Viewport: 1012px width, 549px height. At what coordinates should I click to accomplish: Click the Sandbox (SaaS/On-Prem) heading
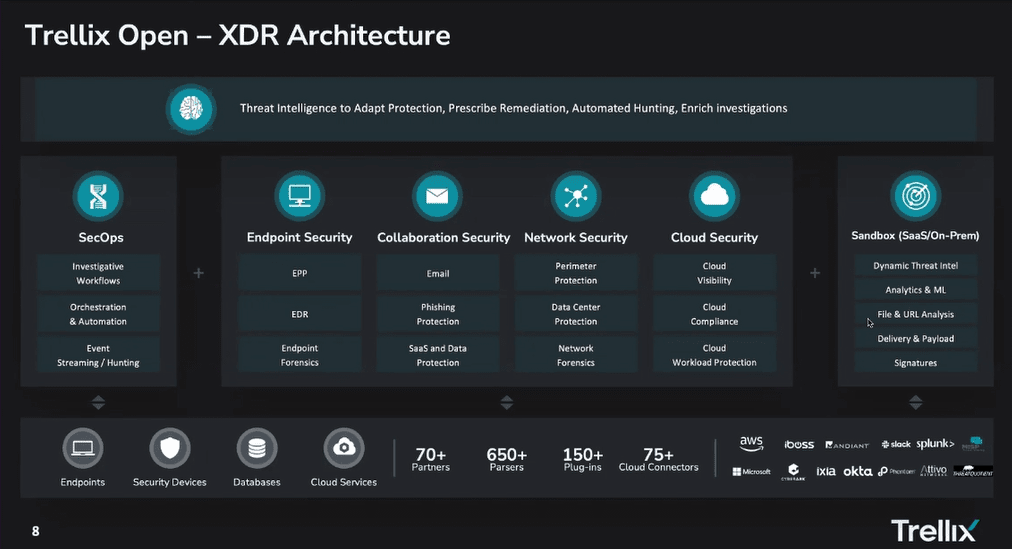(915, 235)
